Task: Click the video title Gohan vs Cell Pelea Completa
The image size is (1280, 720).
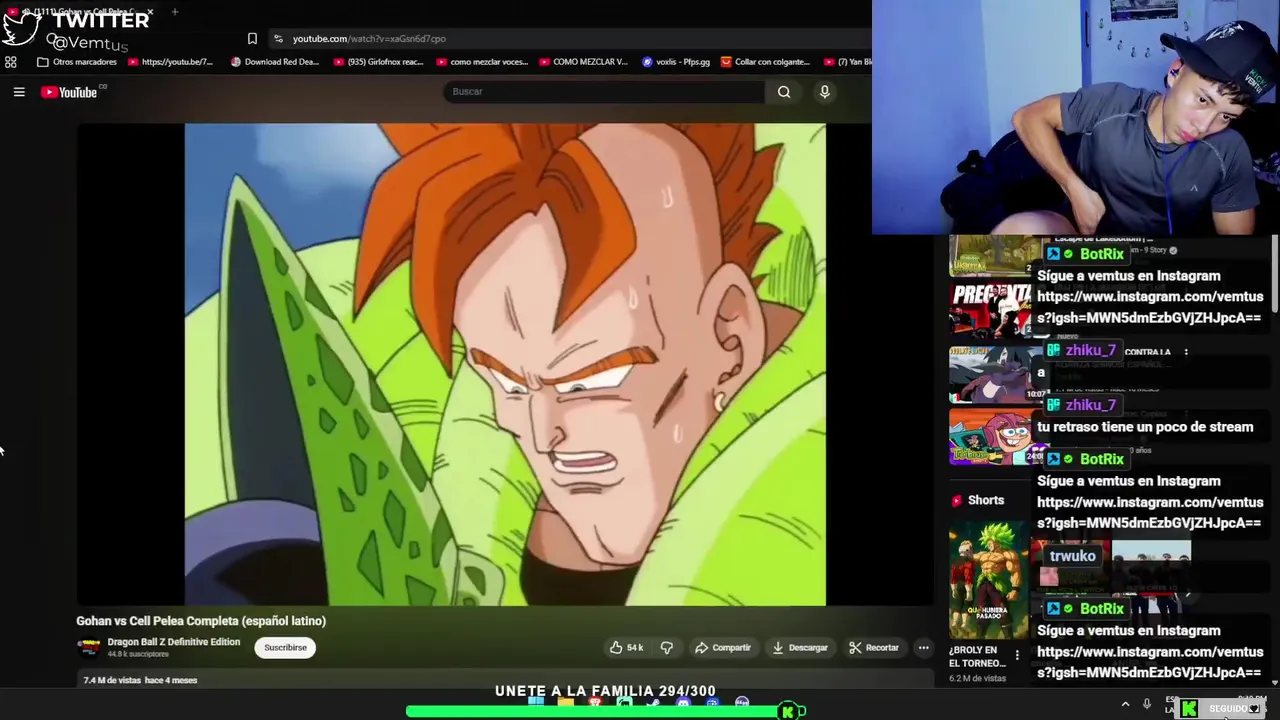Action: (x=201, y=621)
